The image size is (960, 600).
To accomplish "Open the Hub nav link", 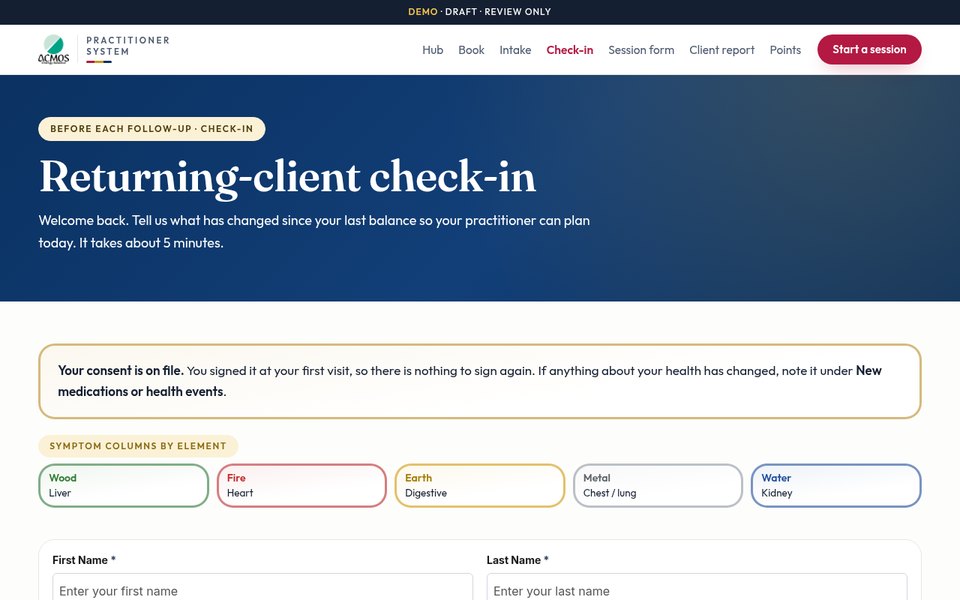I will [x=432, y=50].
